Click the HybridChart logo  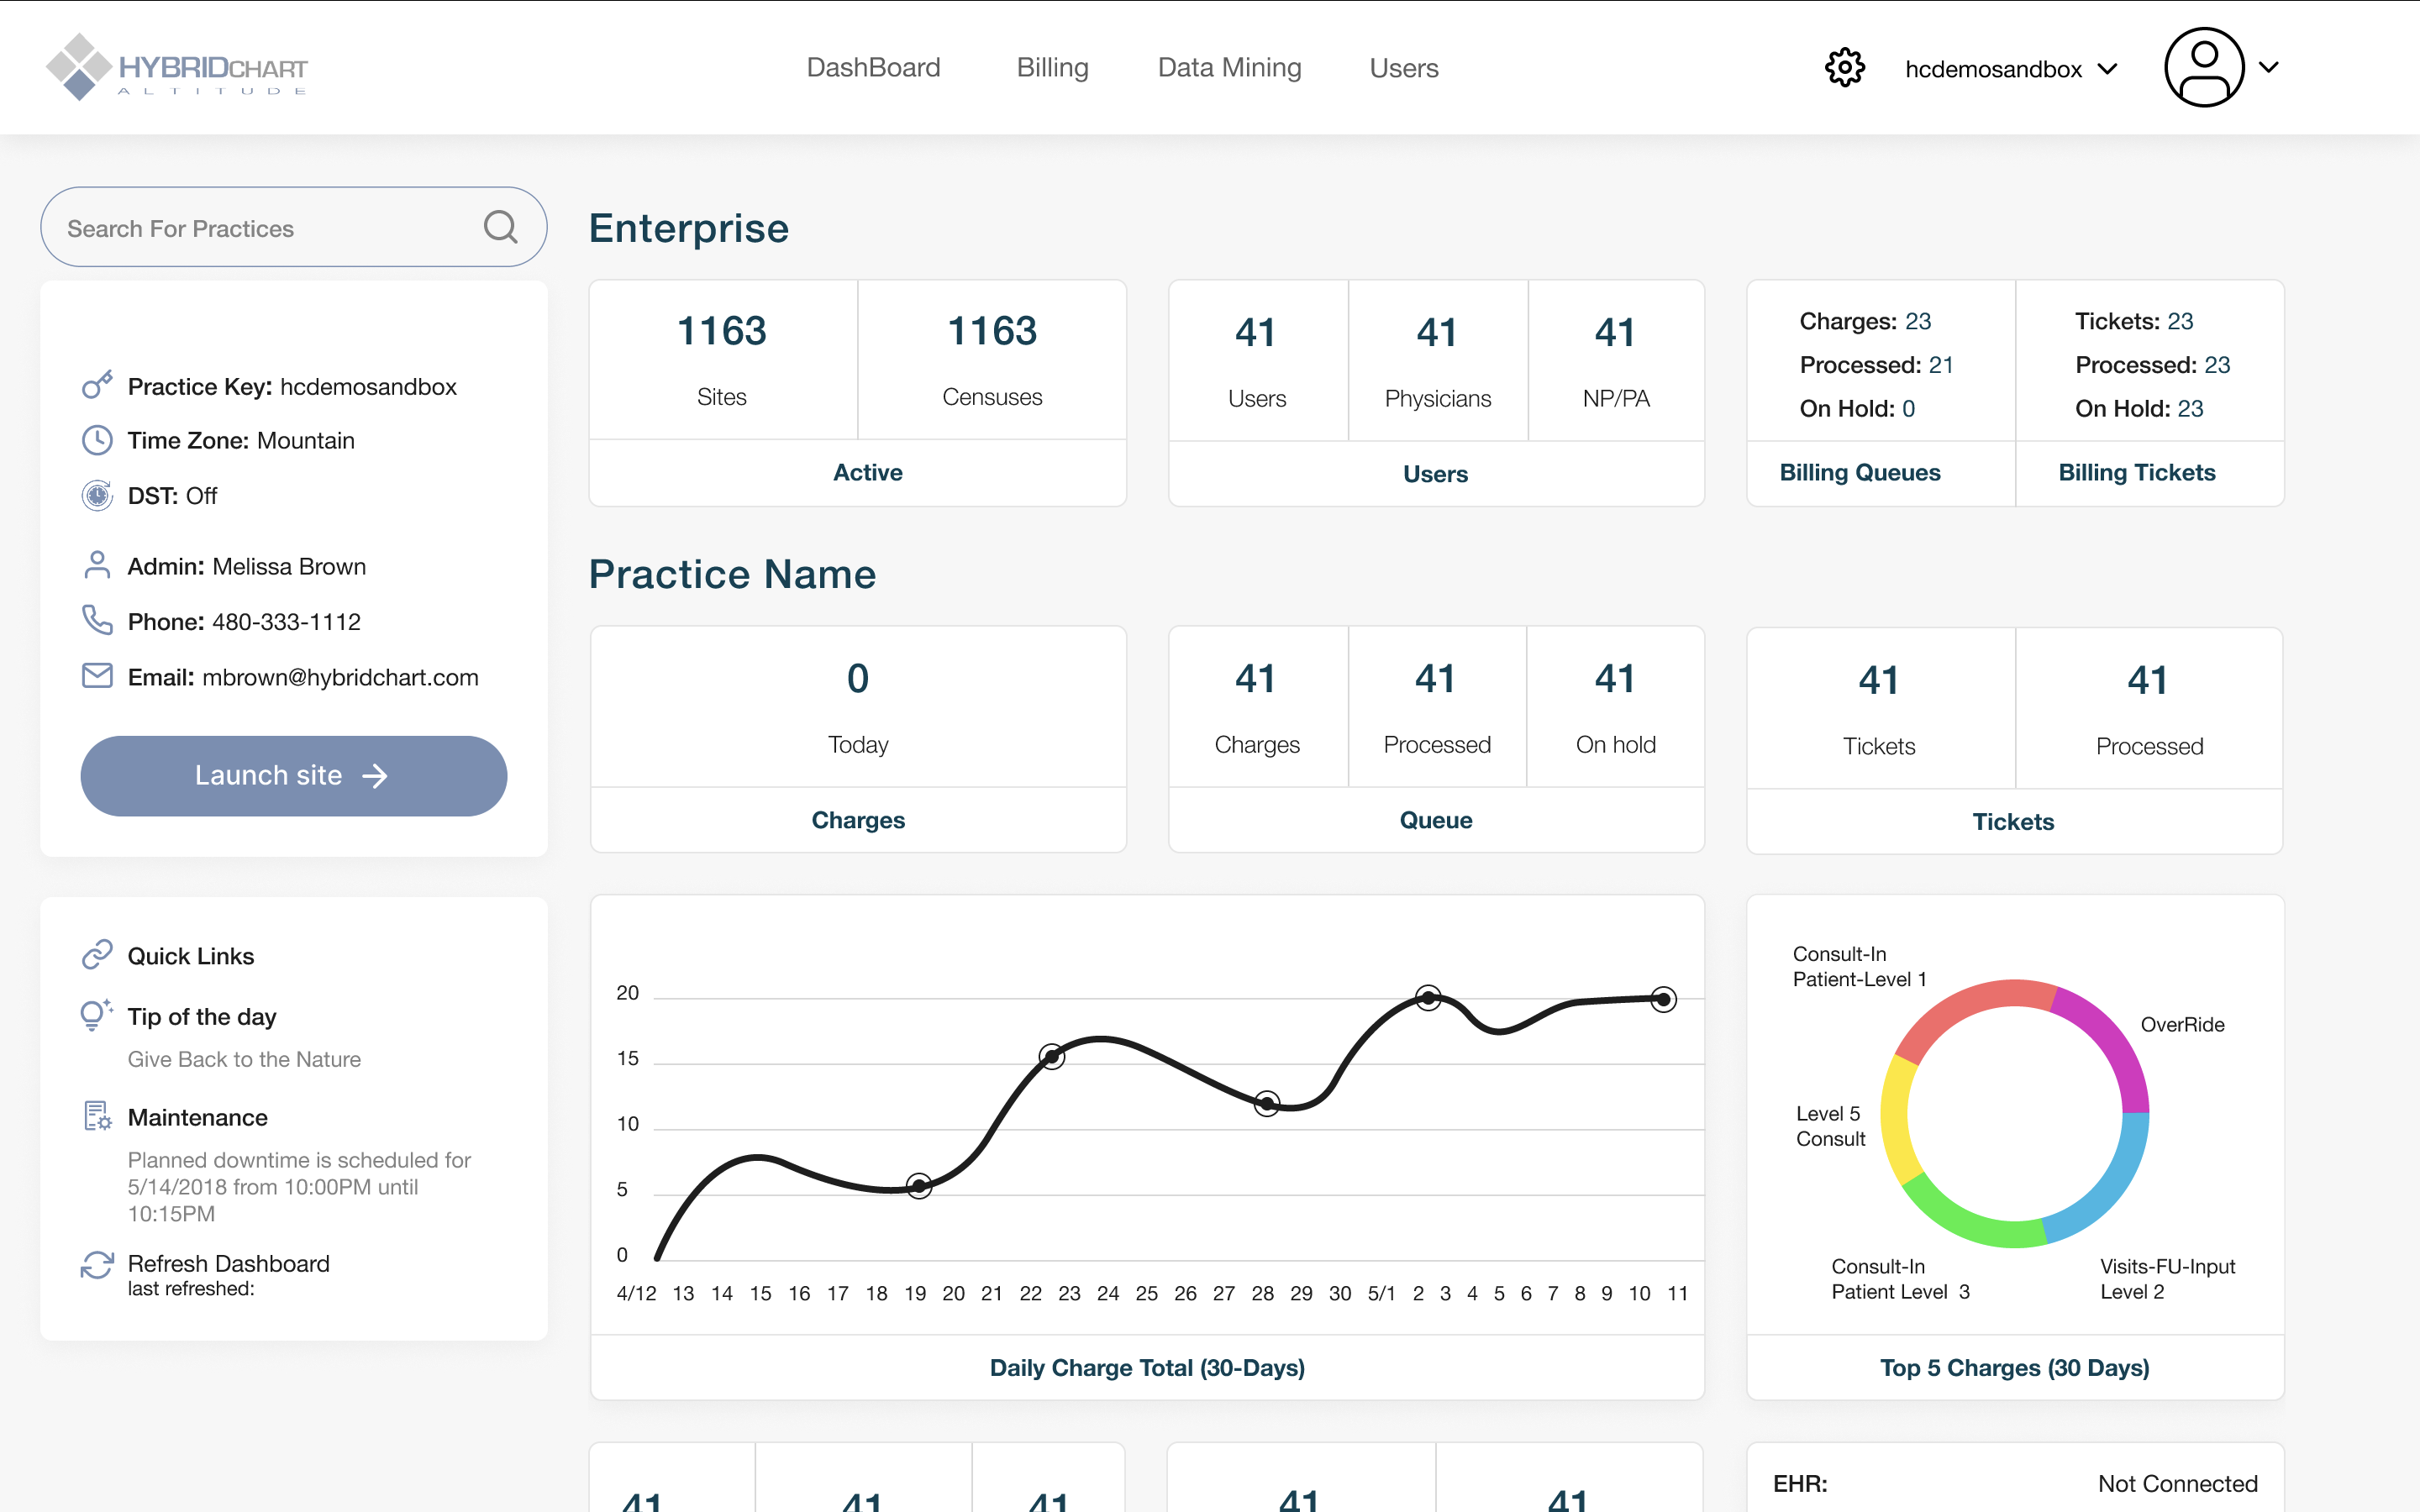click(x=177, y=67)
